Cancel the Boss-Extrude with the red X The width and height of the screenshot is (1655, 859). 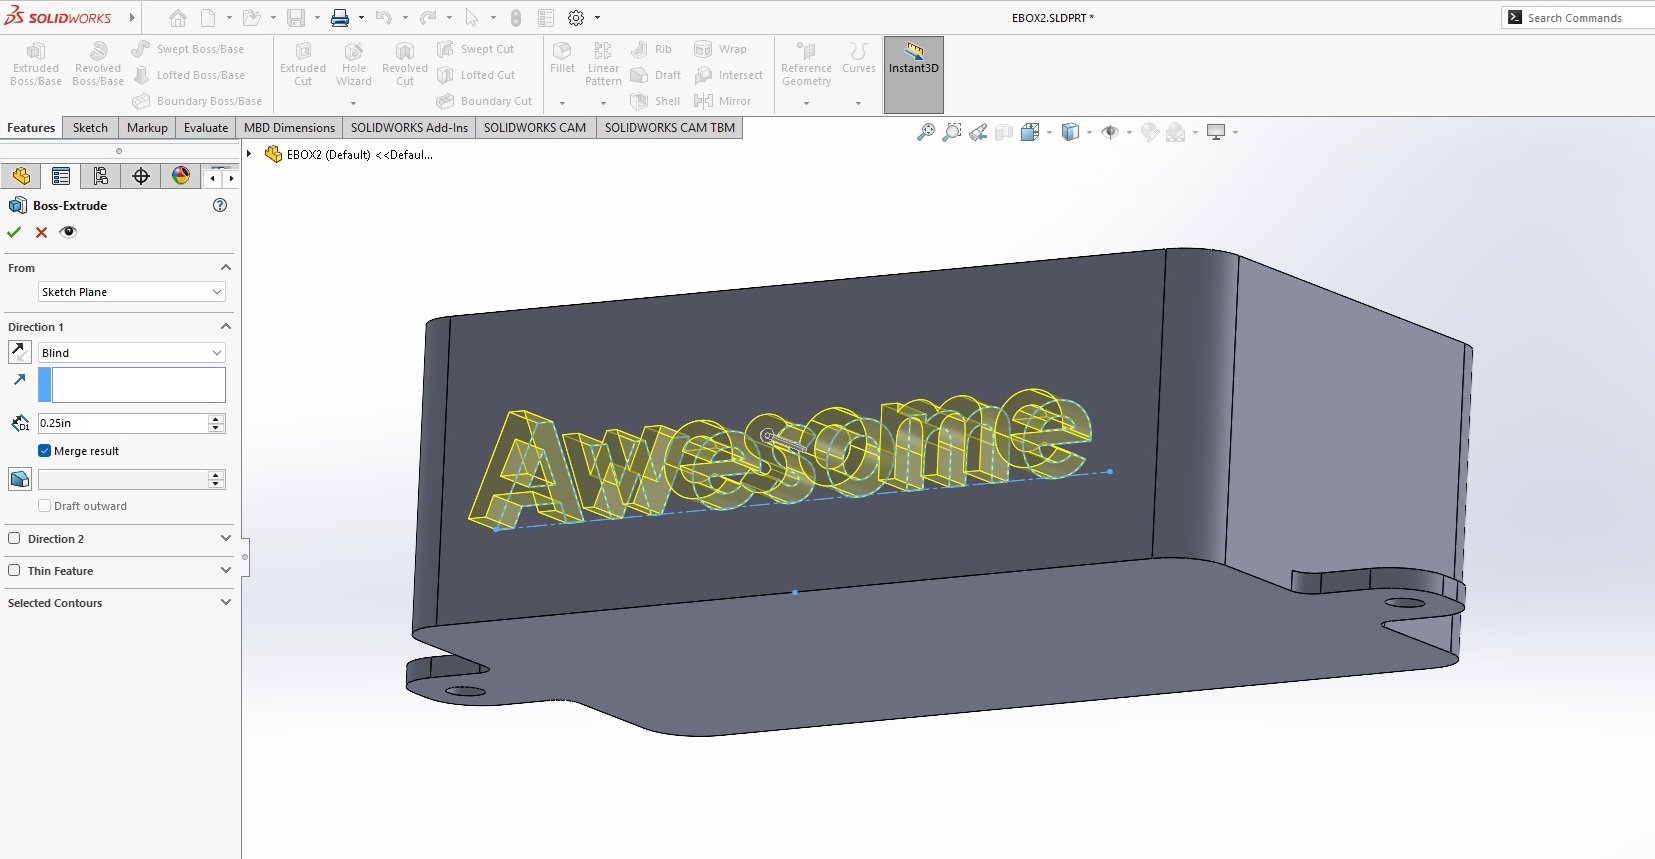[41, 232]
